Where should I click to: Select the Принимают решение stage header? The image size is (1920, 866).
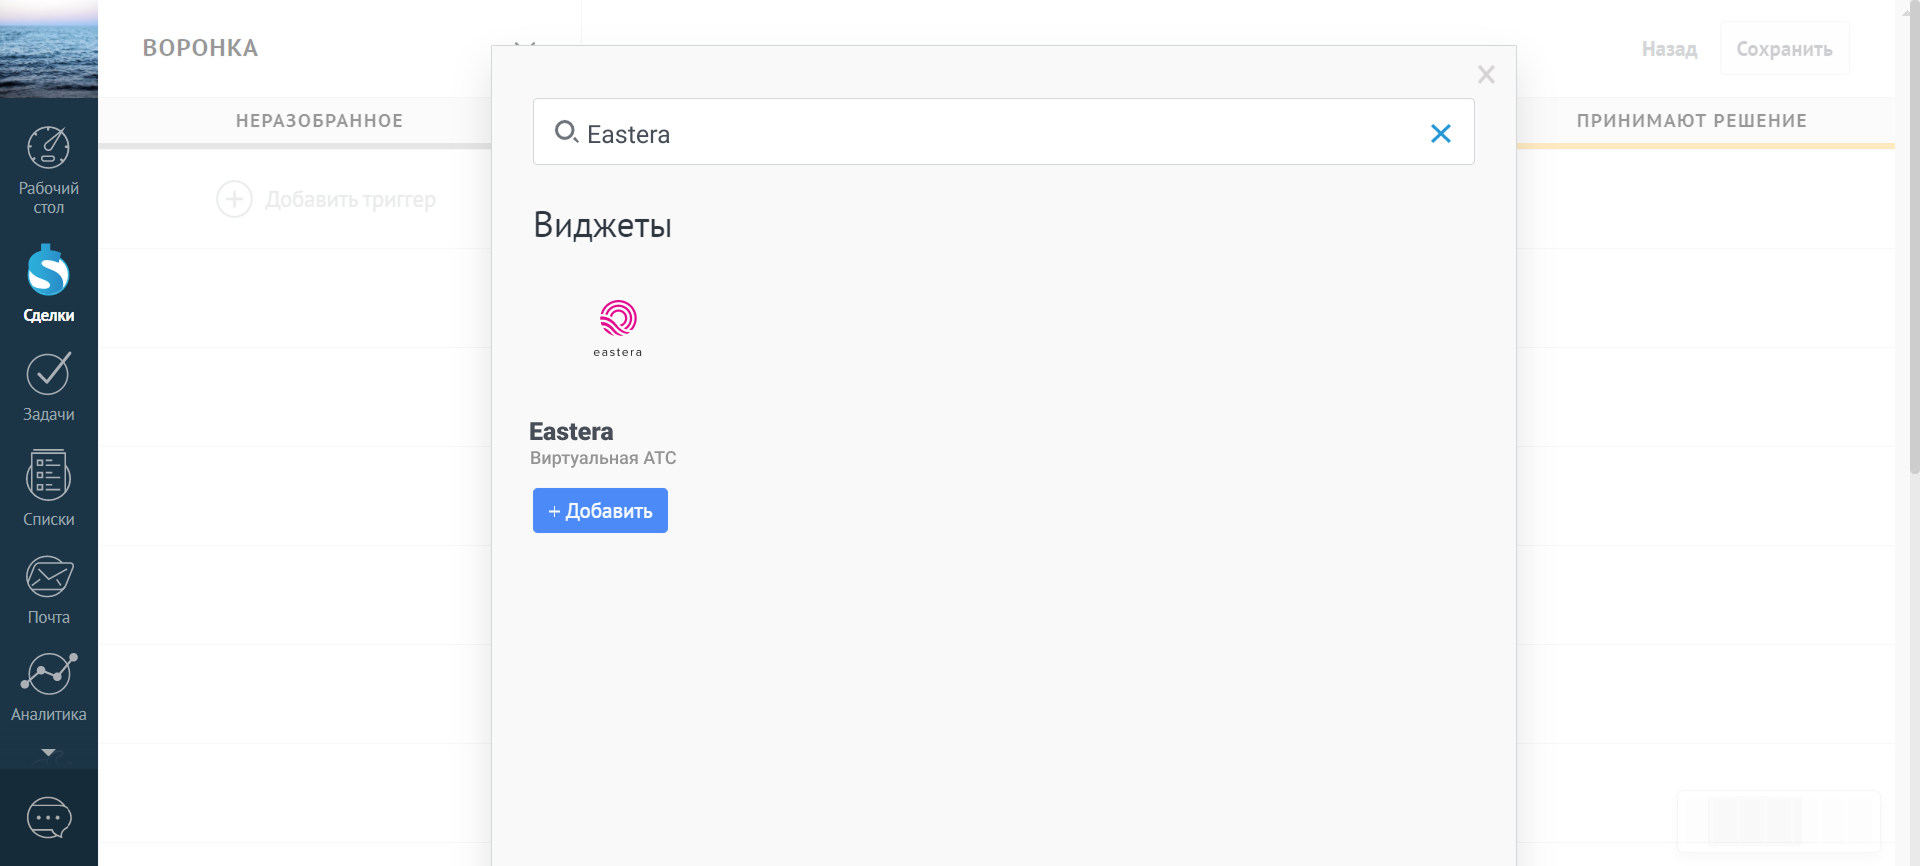(1691, 121)
